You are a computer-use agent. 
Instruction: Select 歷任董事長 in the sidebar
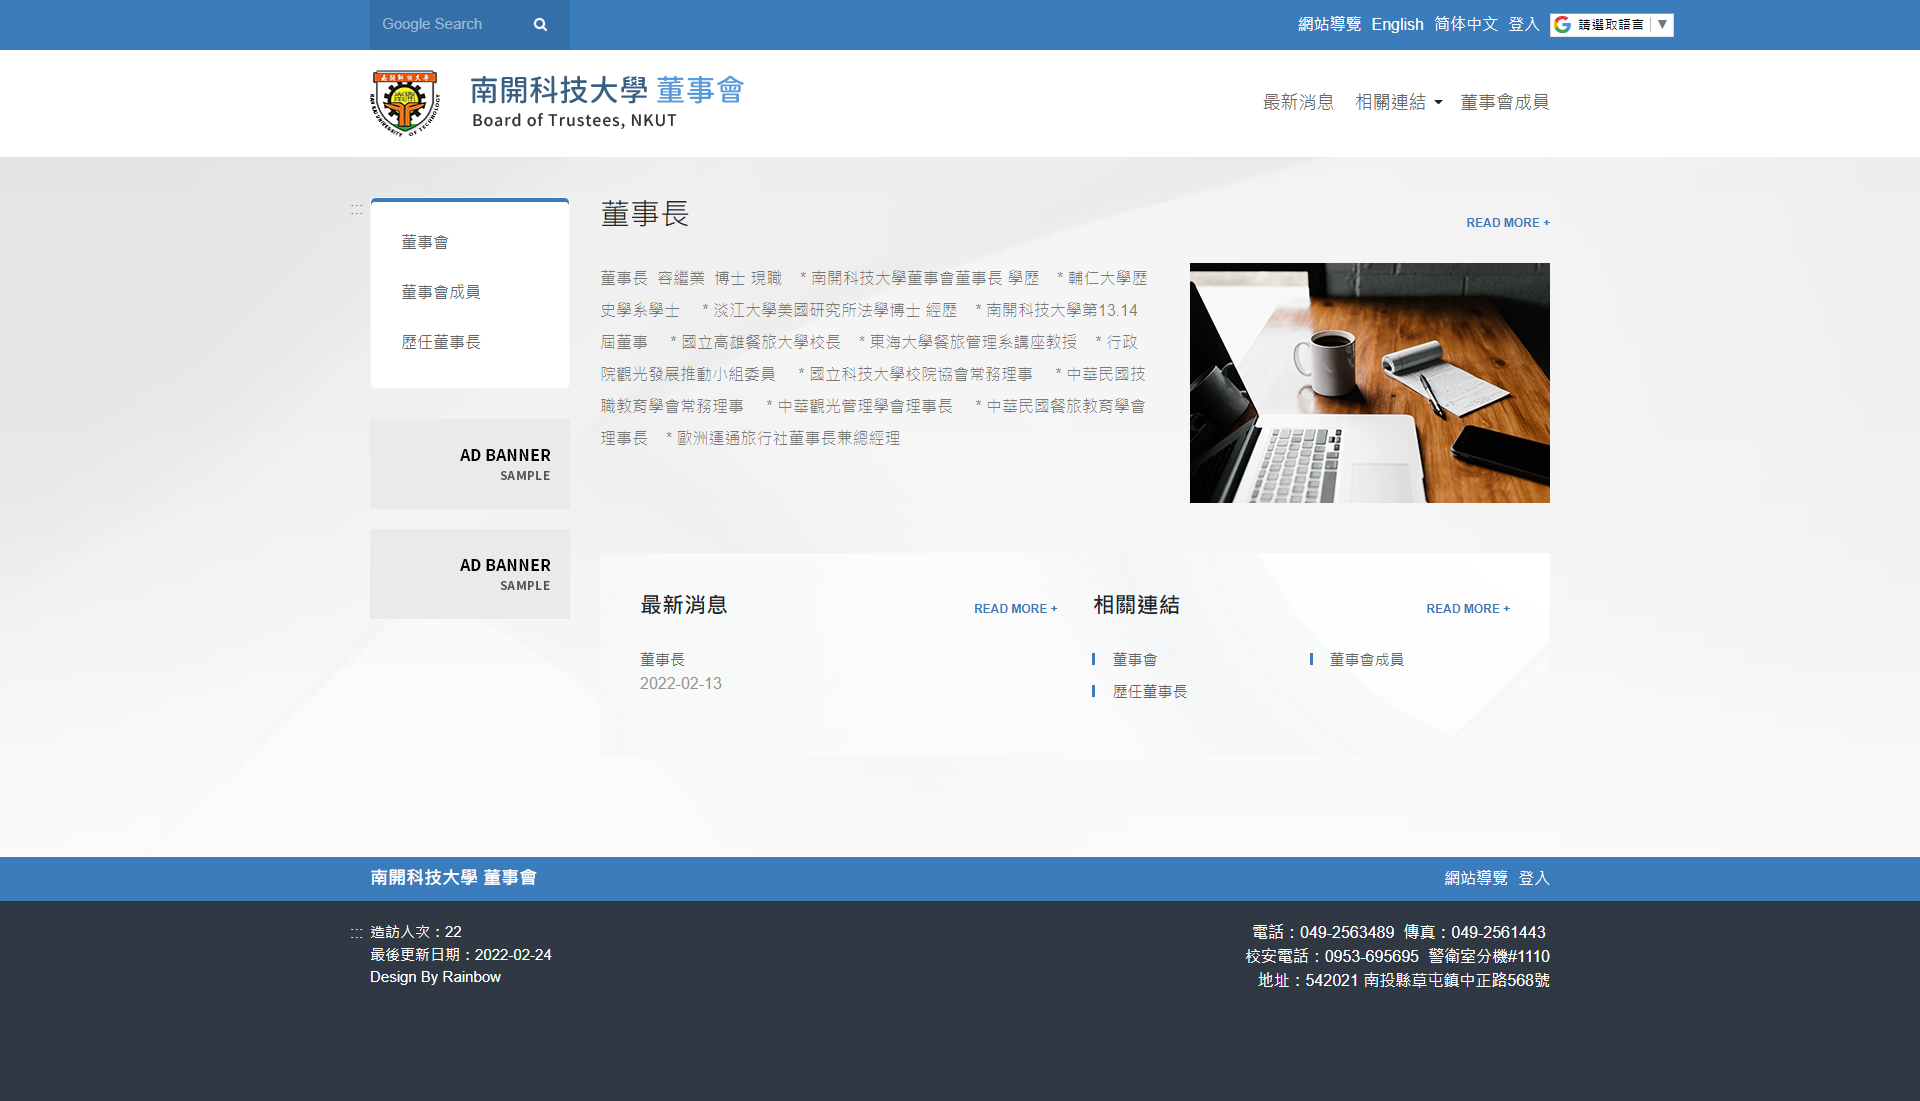tap(441, 342)
